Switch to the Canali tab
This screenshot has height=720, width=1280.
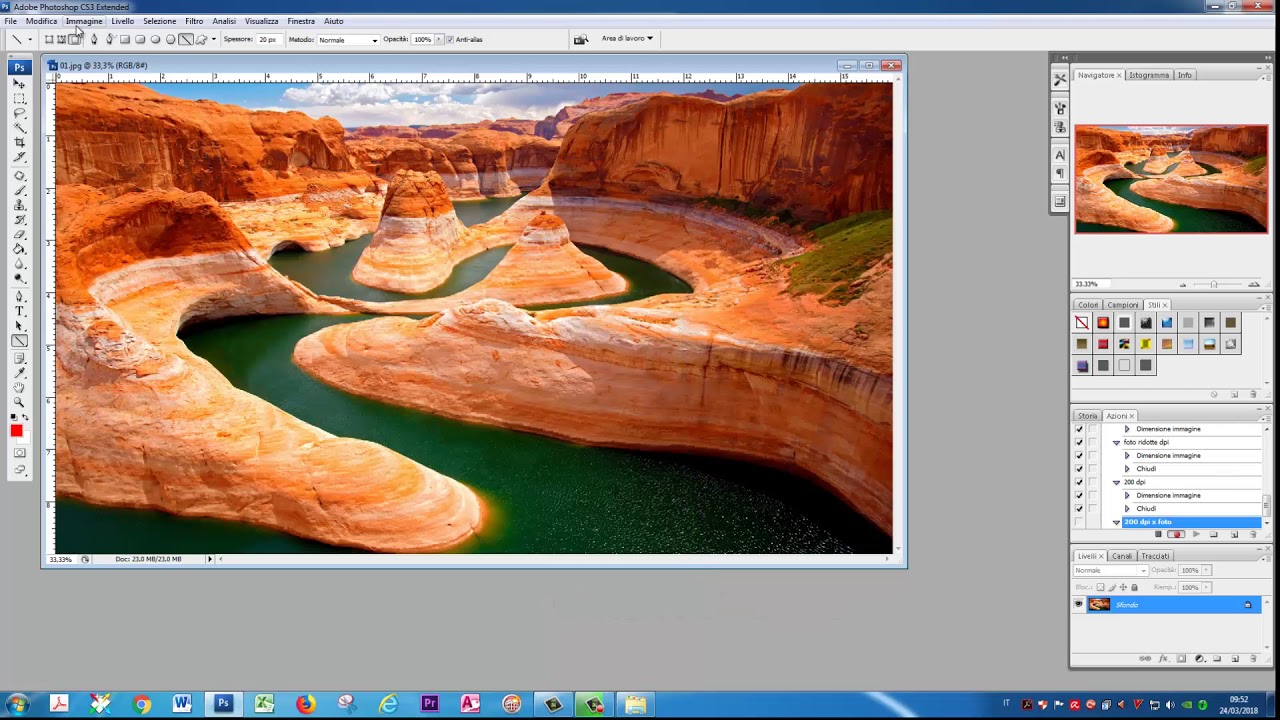click(1122, 556)
